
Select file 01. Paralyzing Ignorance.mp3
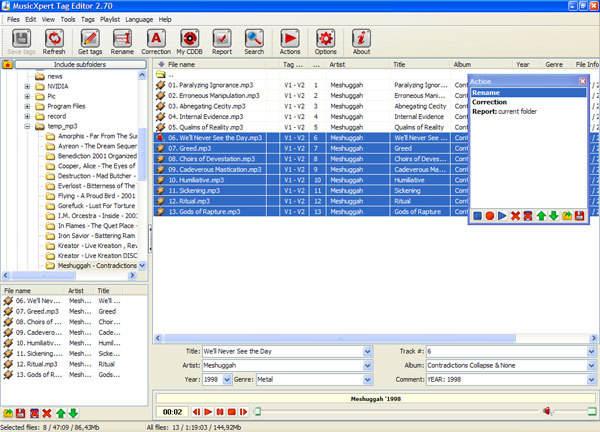211,85
